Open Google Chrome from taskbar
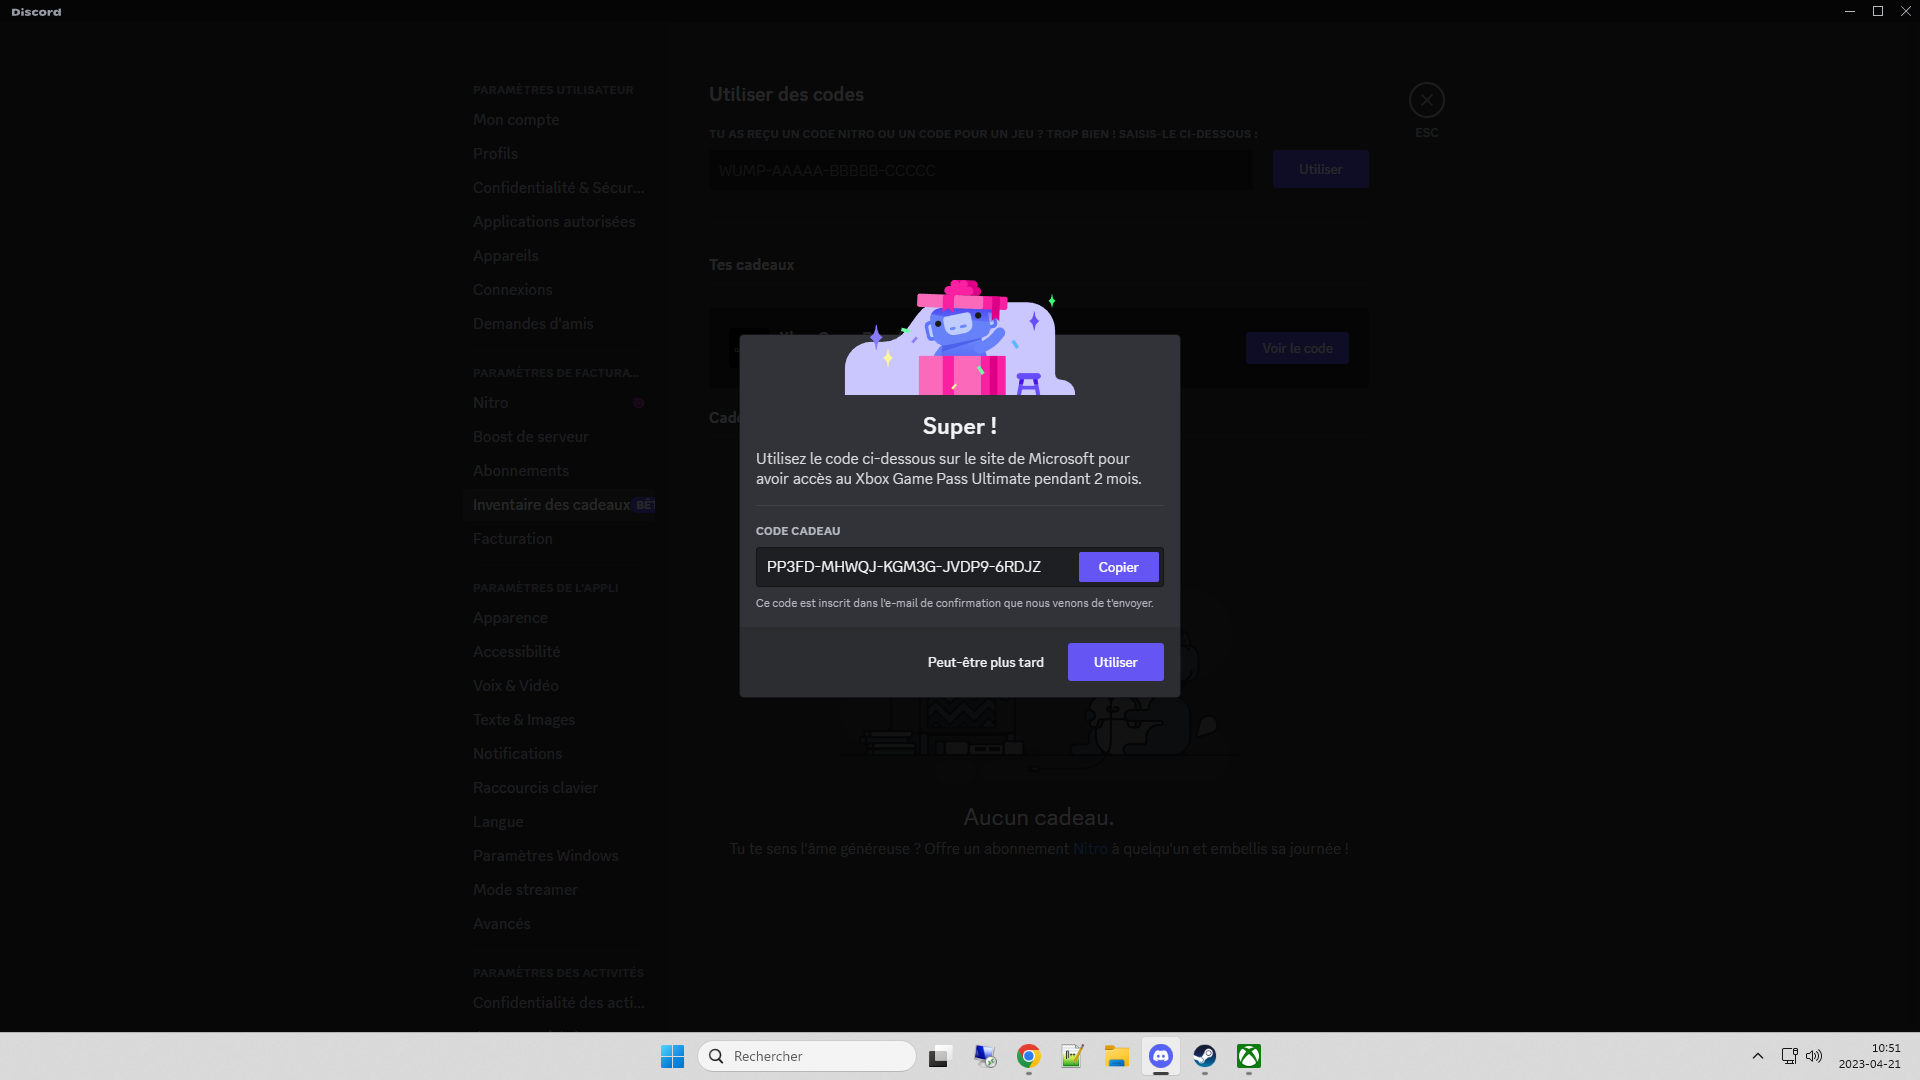The height and width of the screenshot is (1080, 1920). coord(1028,1056)
